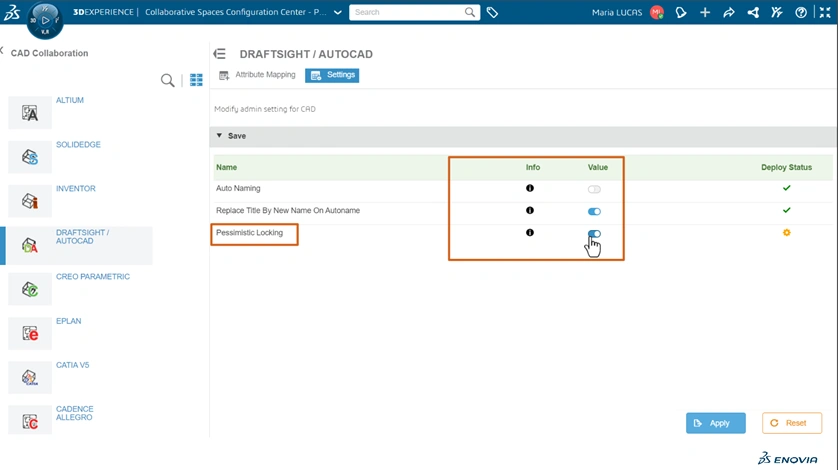Click the plus Add icon

pyautogui.click(x=705, y=13)
